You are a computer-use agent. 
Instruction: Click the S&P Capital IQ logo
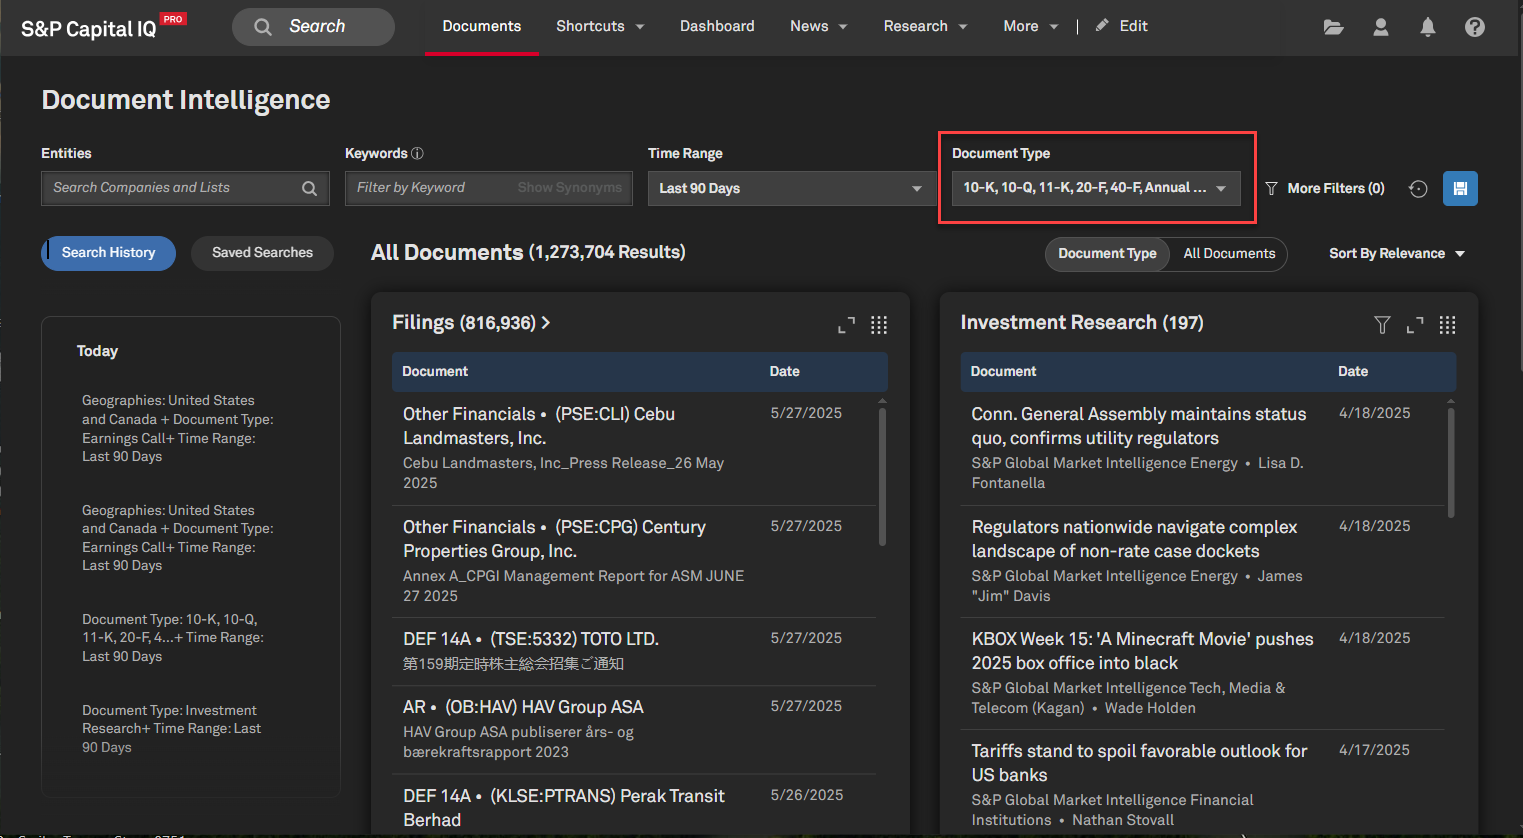coord(103,27)
